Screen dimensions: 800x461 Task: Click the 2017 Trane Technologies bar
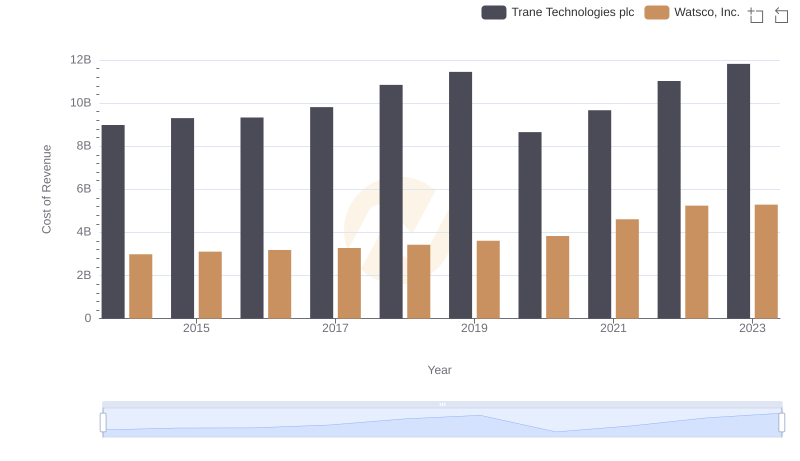click(321, 213)
